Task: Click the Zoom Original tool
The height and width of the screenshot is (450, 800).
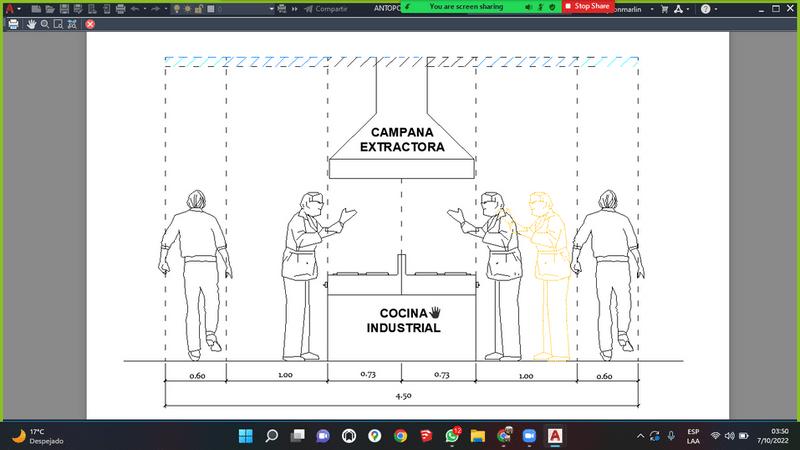Action: 72,24
